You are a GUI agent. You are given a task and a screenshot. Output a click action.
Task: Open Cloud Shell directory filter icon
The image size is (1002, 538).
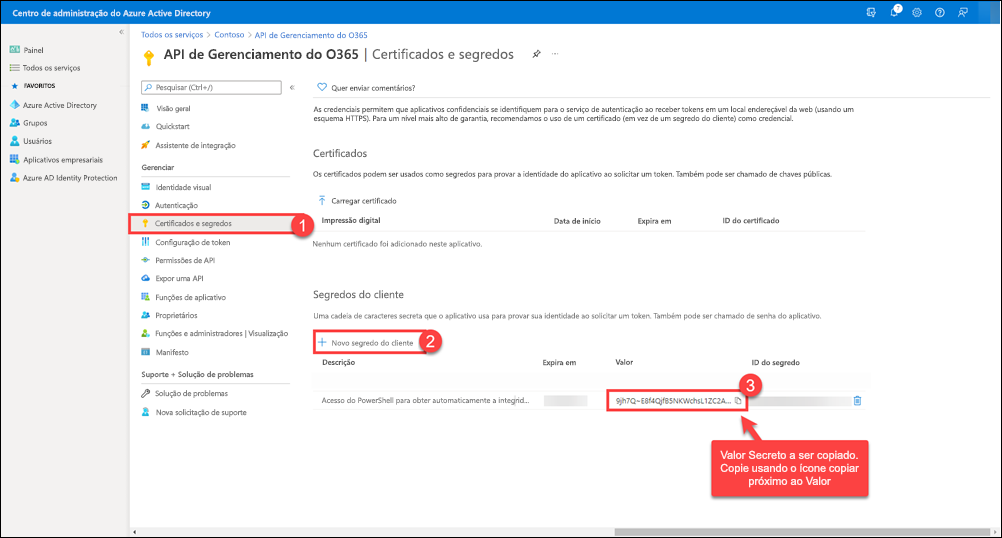[x=873, y=12]
